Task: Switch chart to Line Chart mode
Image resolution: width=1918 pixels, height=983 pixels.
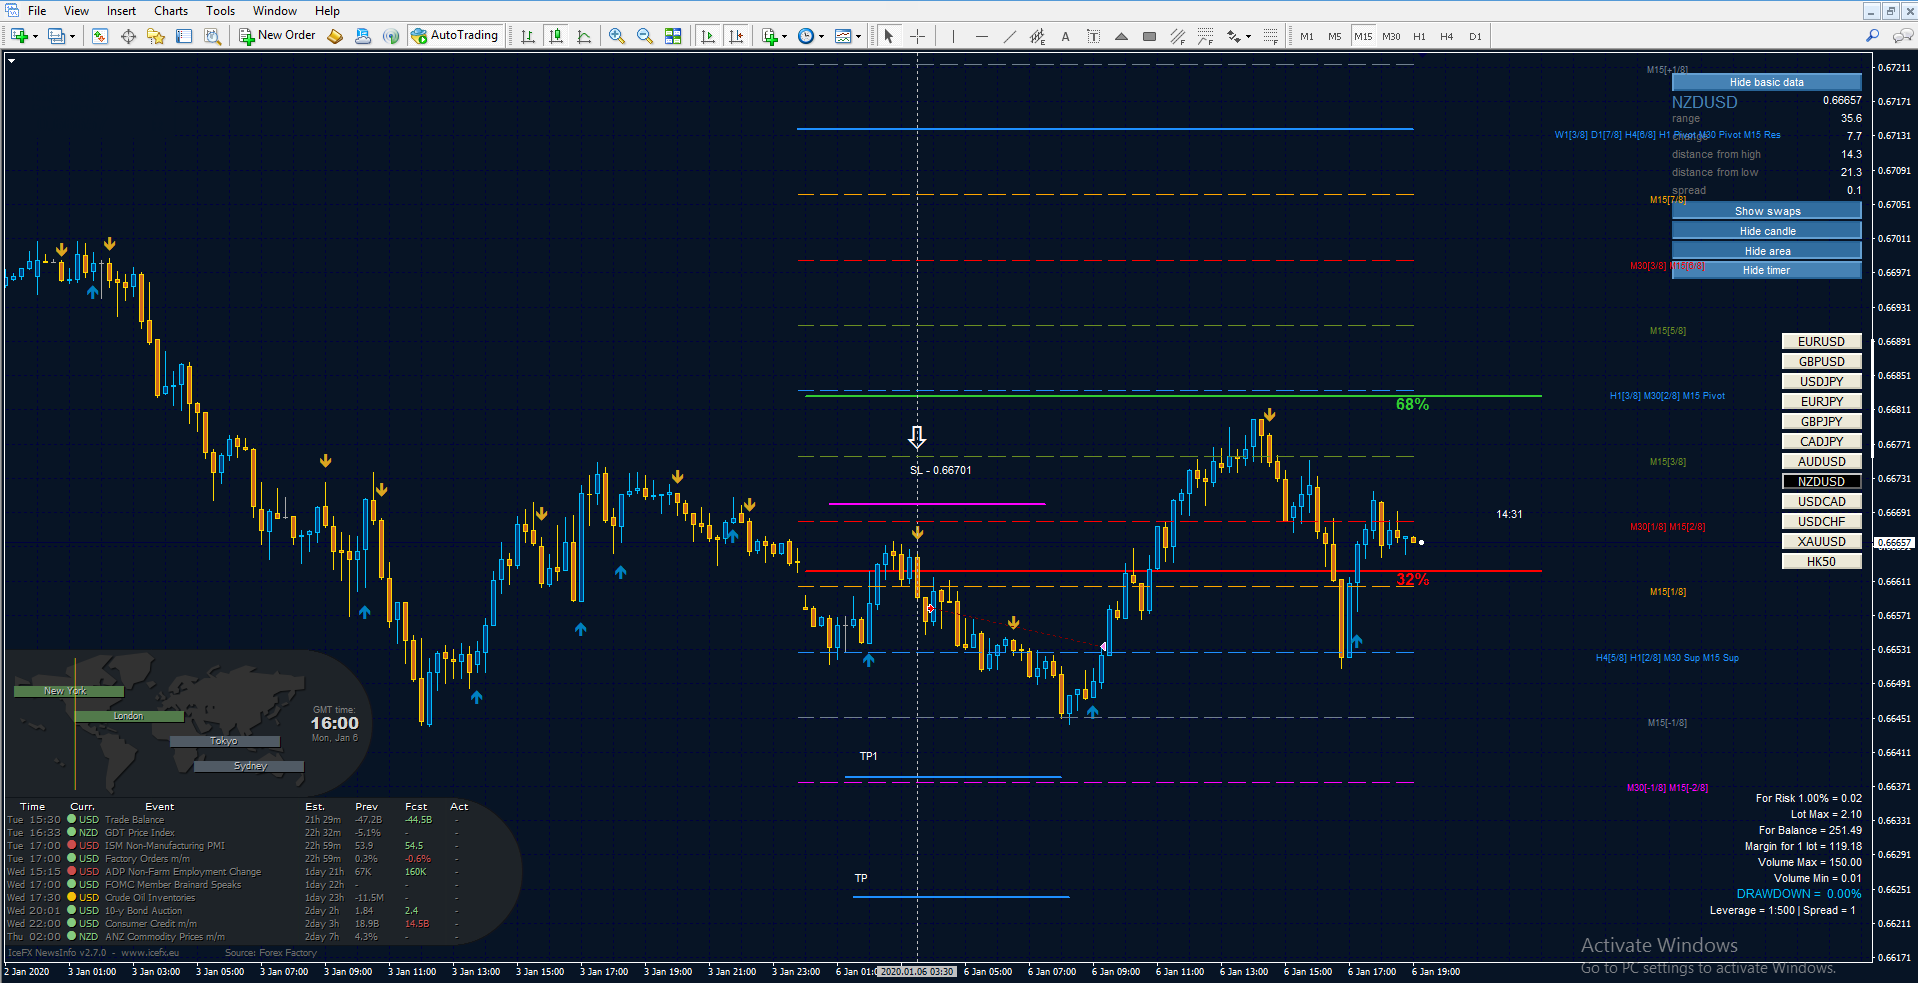Action: tap(584, 36)
